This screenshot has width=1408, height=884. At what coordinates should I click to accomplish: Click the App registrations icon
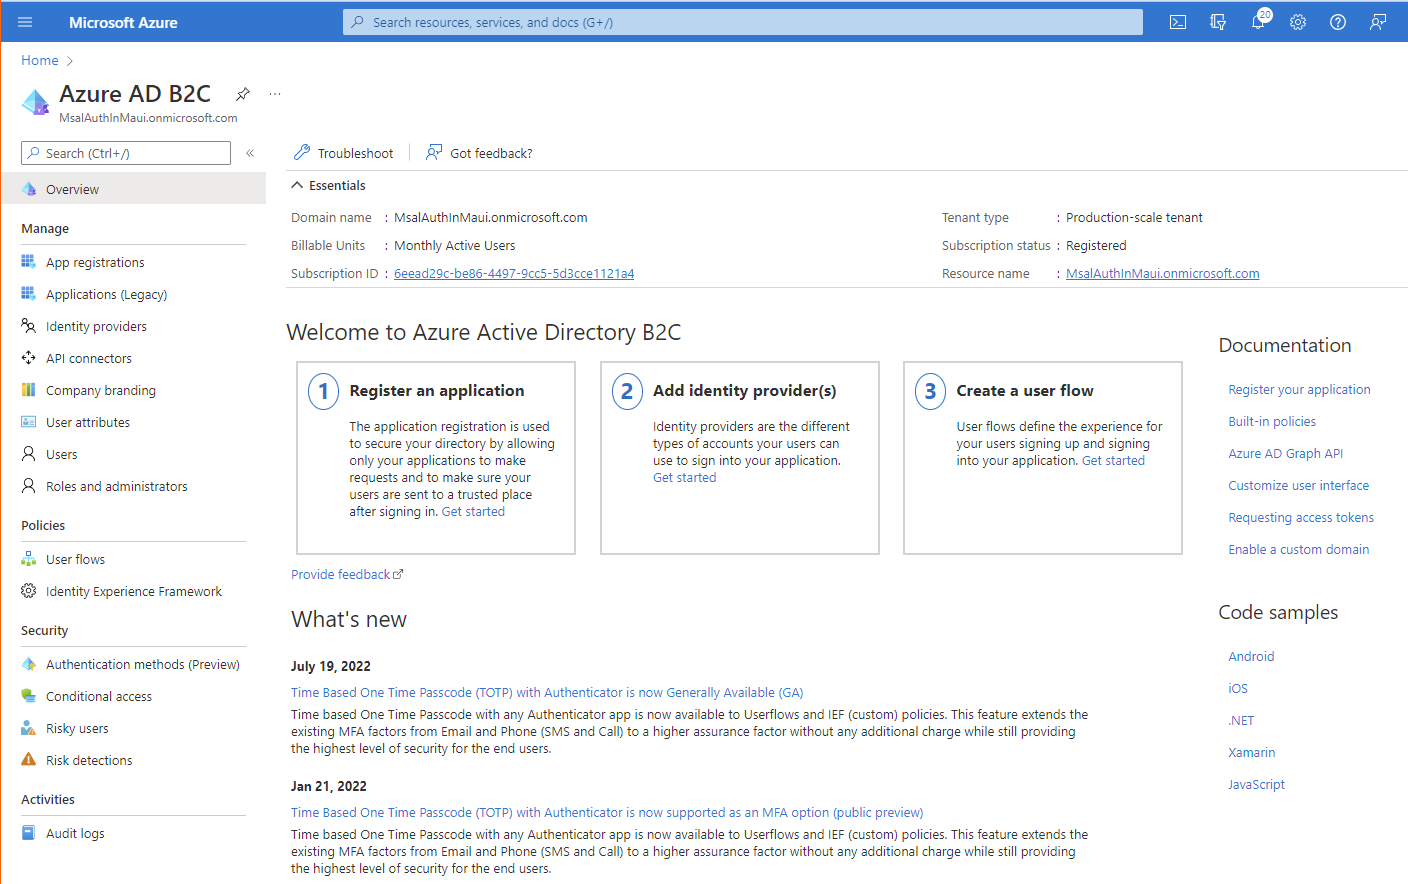pos(29,262)
